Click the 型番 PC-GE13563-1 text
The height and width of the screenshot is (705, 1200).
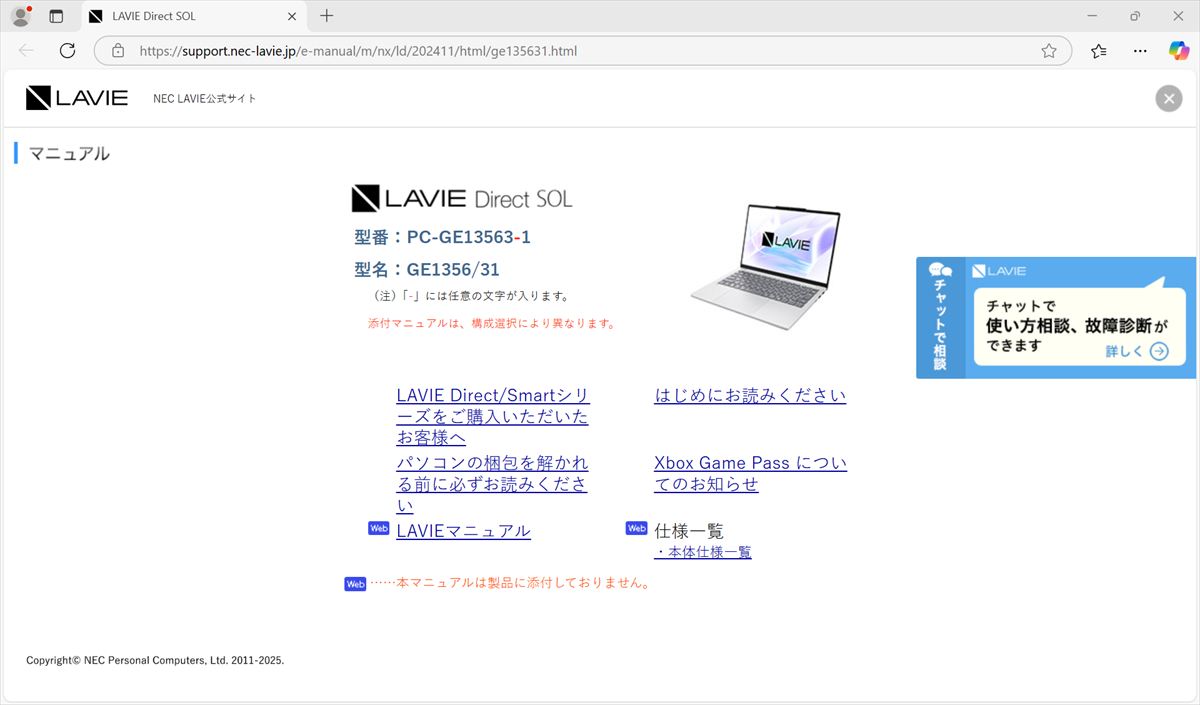pyautogui.click(x=442, y=237)
